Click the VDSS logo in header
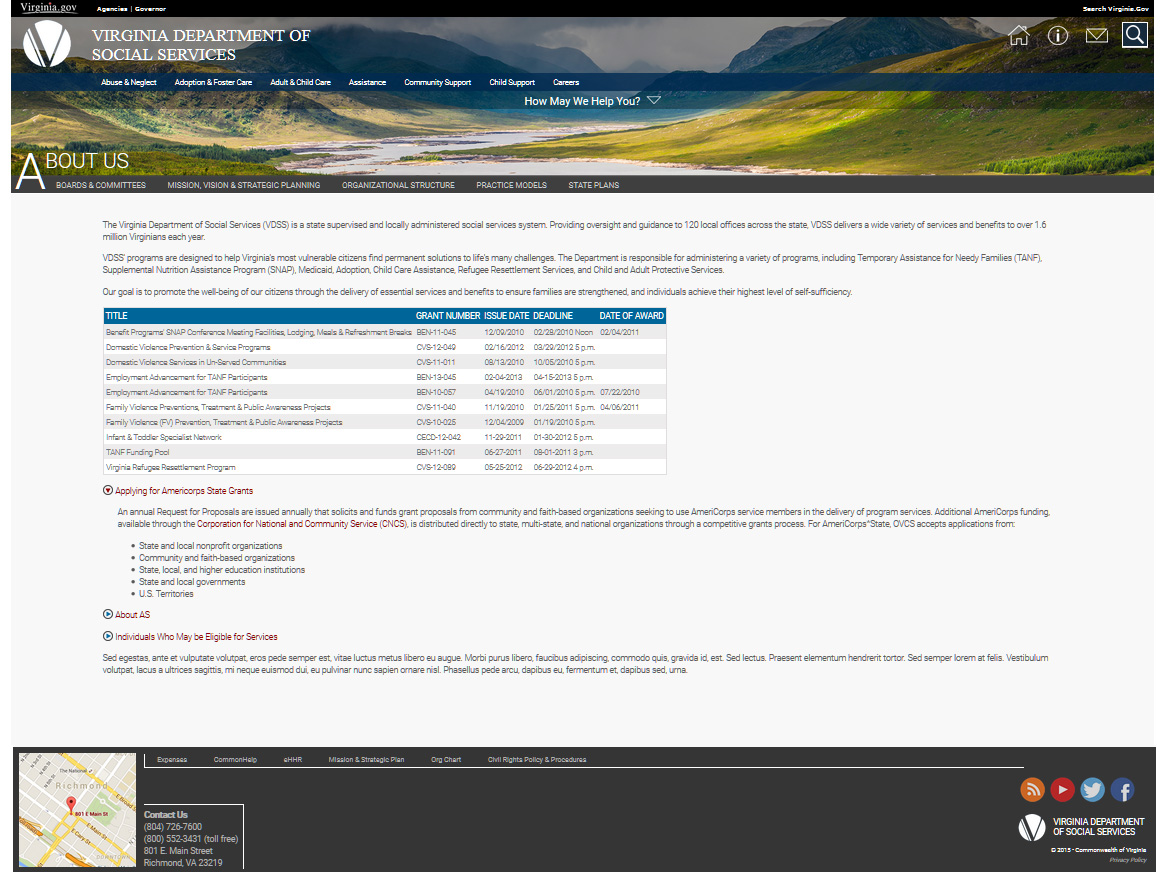The image size is (1161, 872). click(x=47, y=44)
